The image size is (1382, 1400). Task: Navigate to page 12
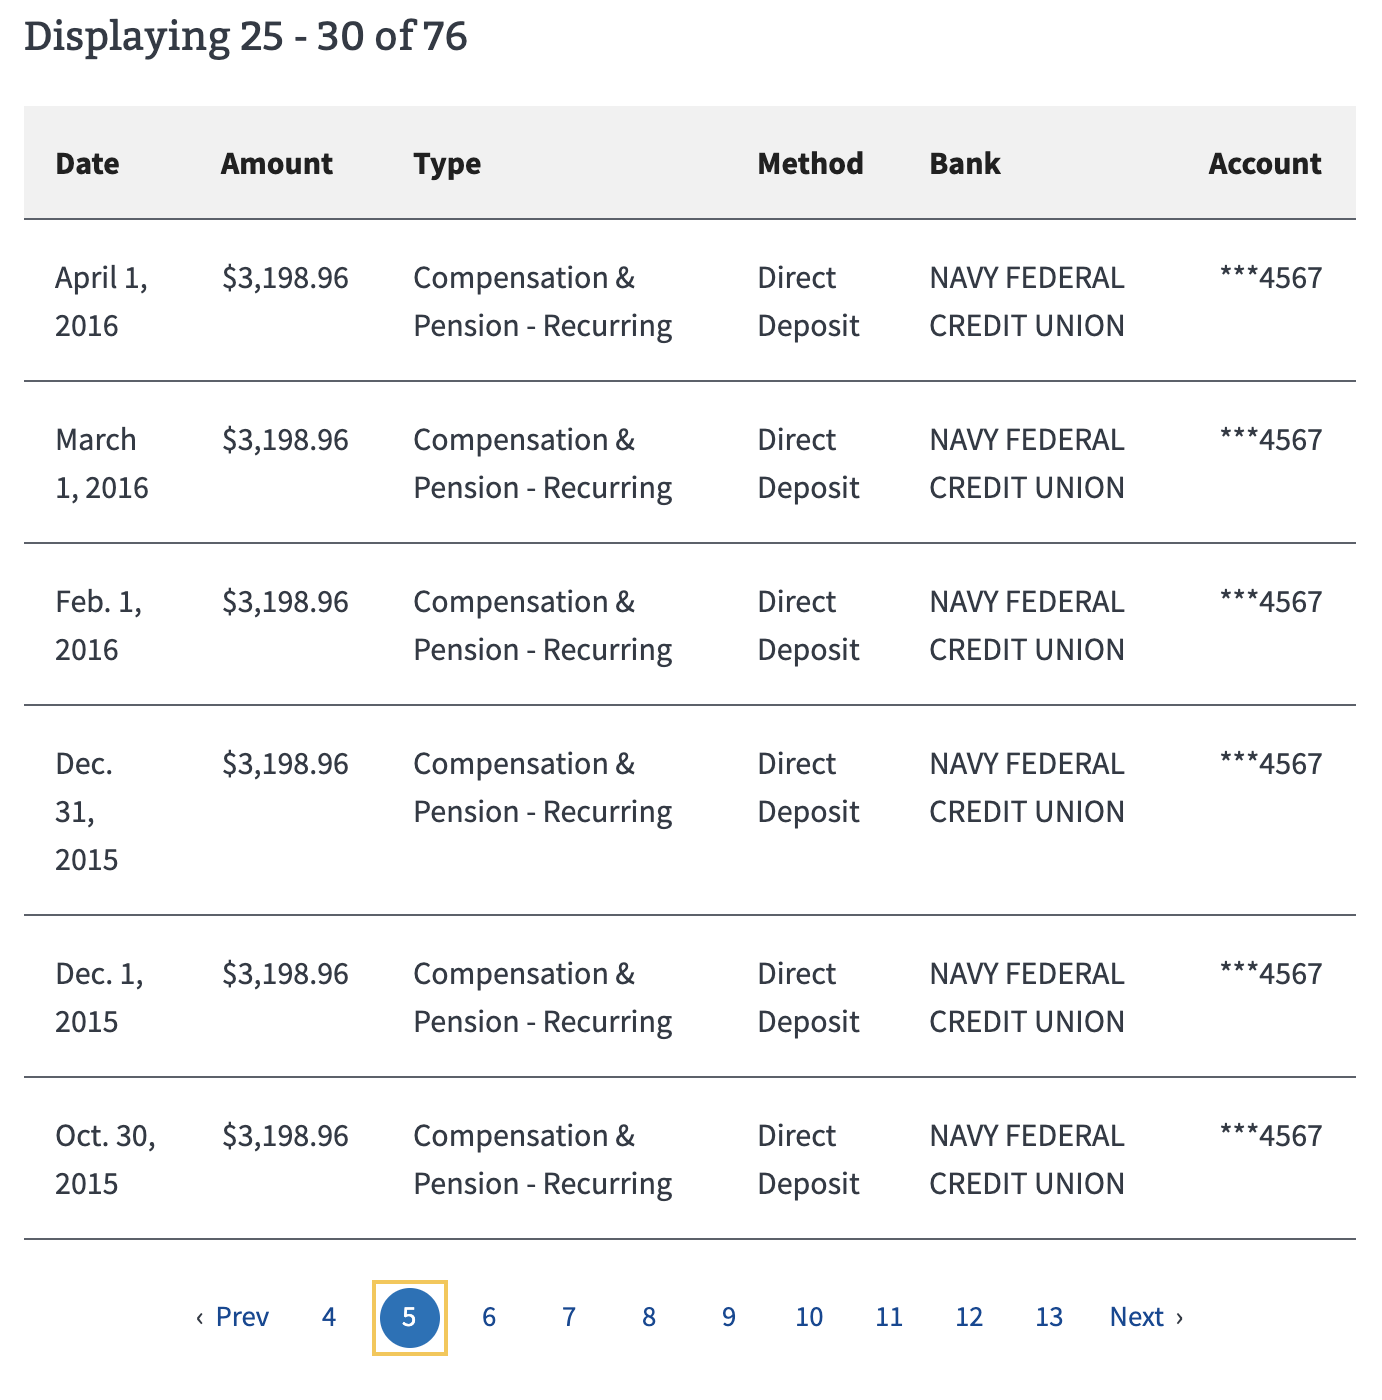click(969, 1317)
